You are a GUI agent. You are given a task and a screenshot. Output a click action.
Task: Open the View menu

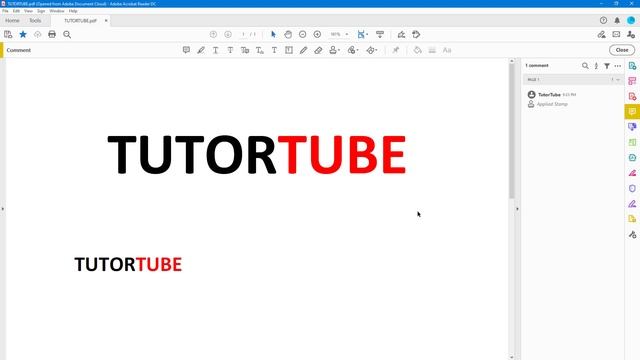(28, 11)
